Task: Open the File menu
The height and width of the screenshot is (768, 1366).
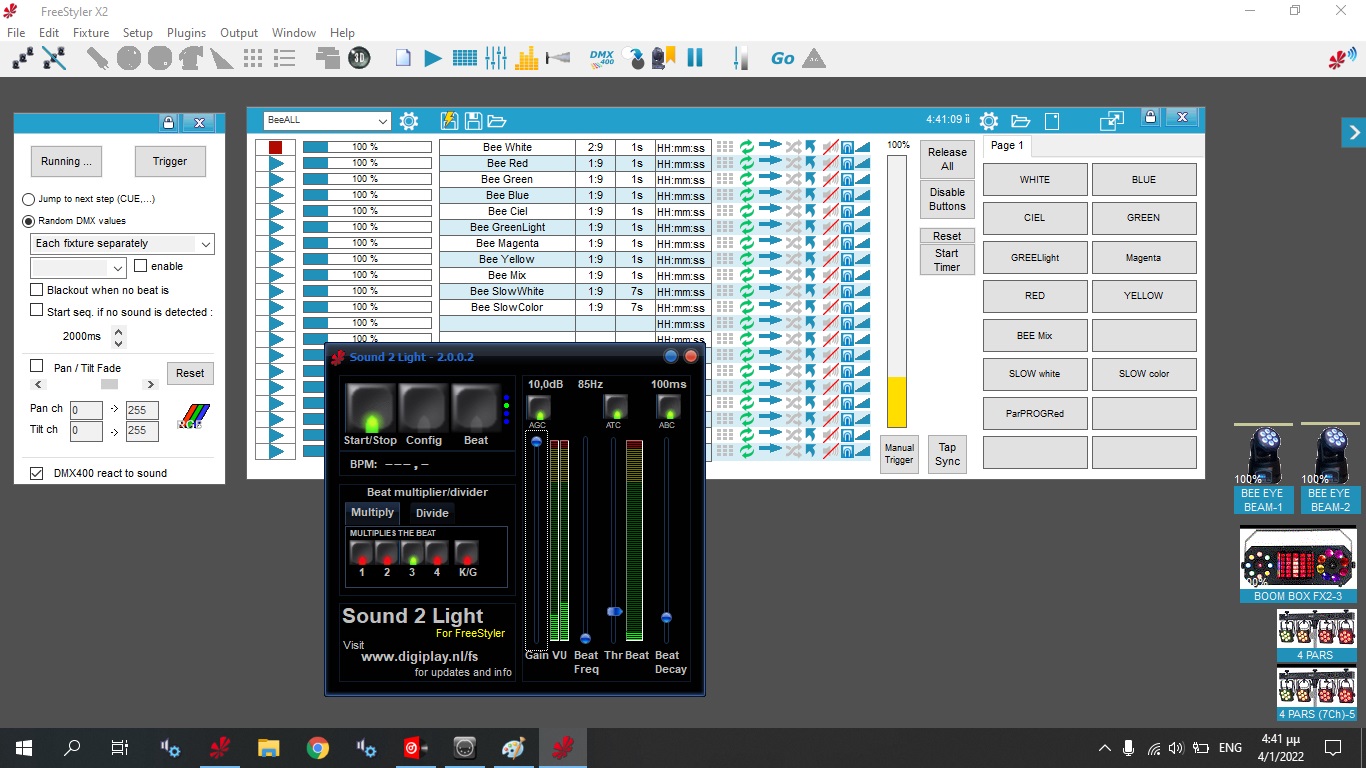Action: click(16, 33)
